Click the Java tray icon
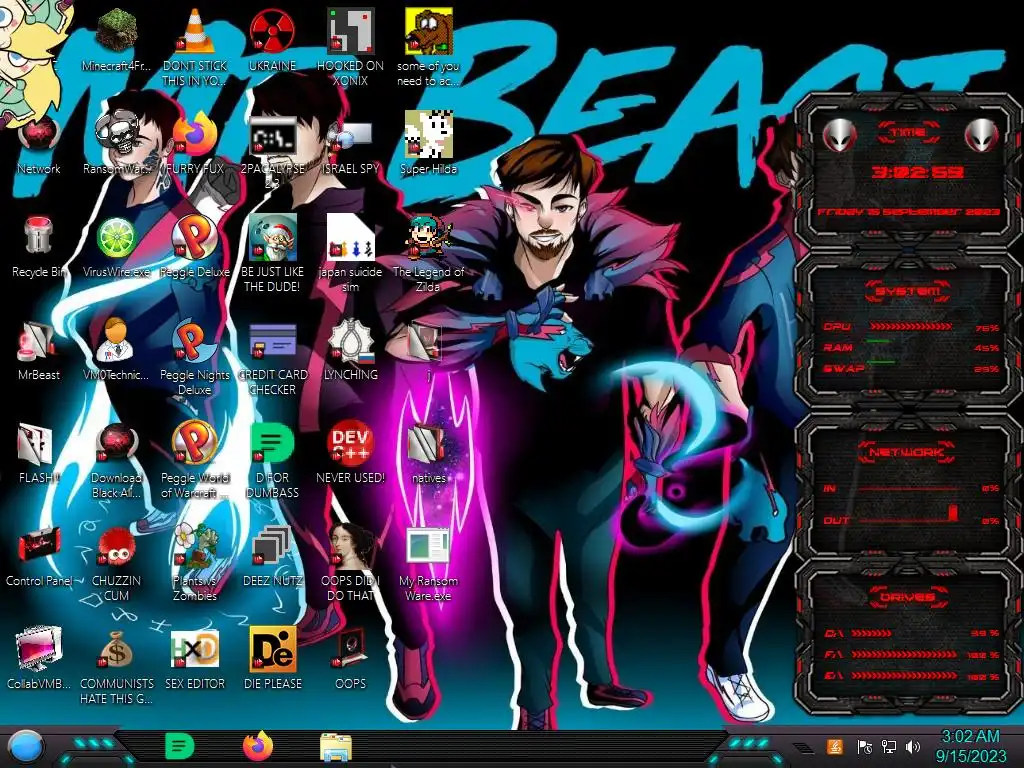1024x768 pixels. pyautogui.click(x=835, y=746)
